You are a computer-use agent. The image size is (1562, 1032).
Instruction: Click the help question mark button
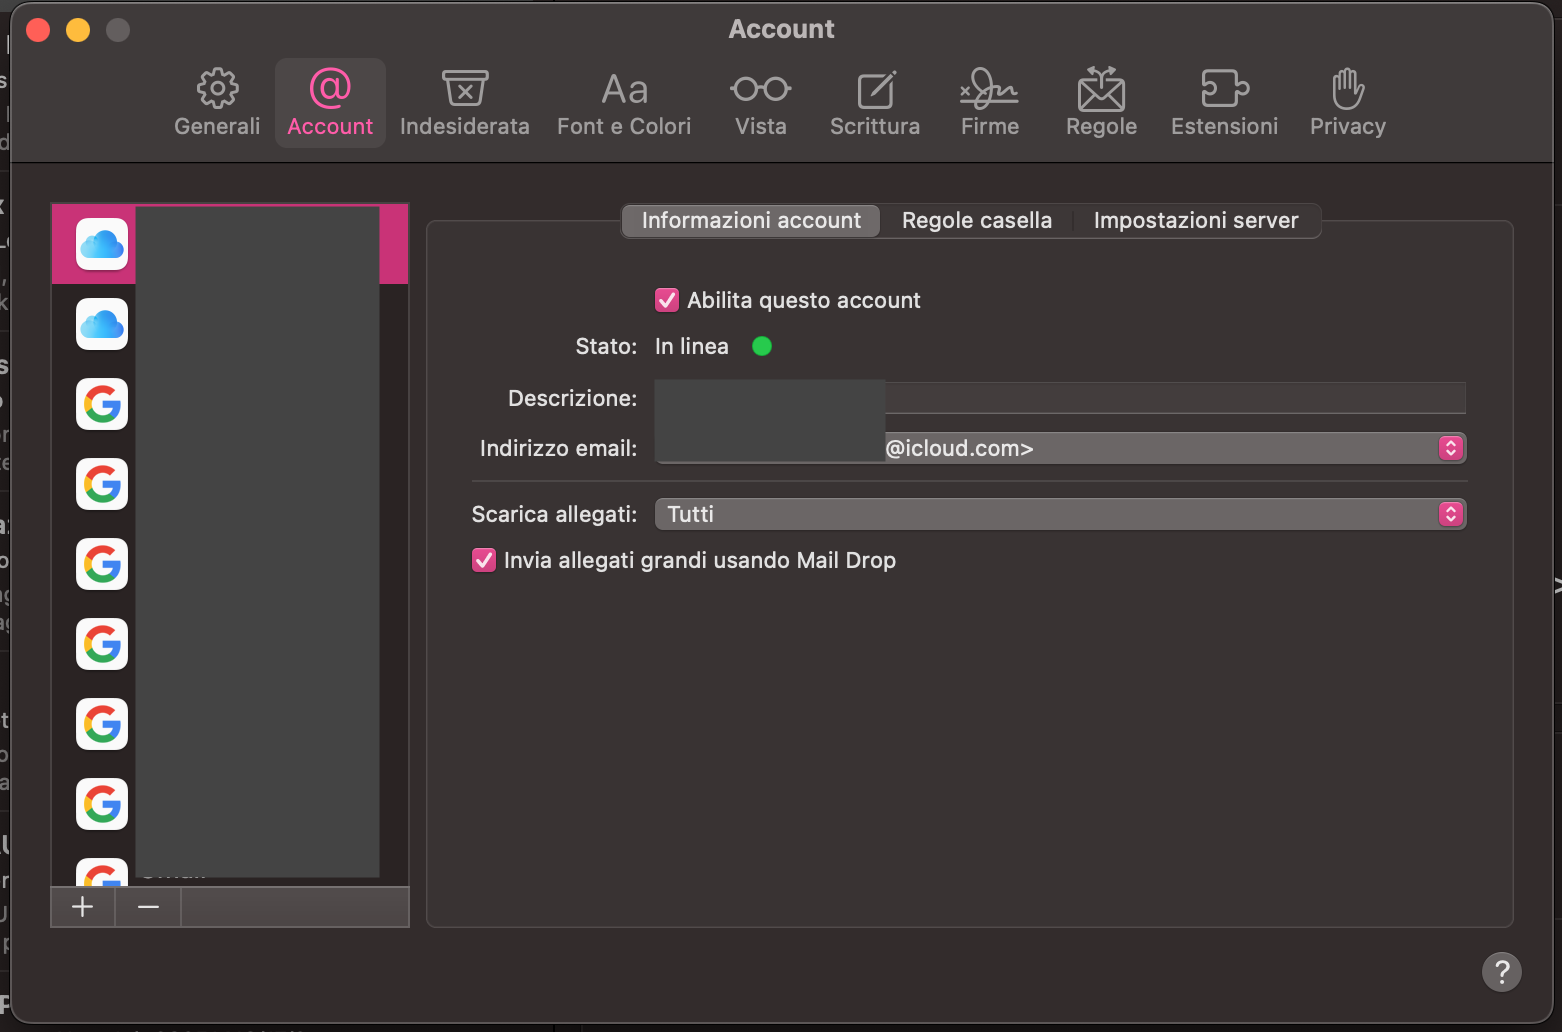tap(1501, 971)
